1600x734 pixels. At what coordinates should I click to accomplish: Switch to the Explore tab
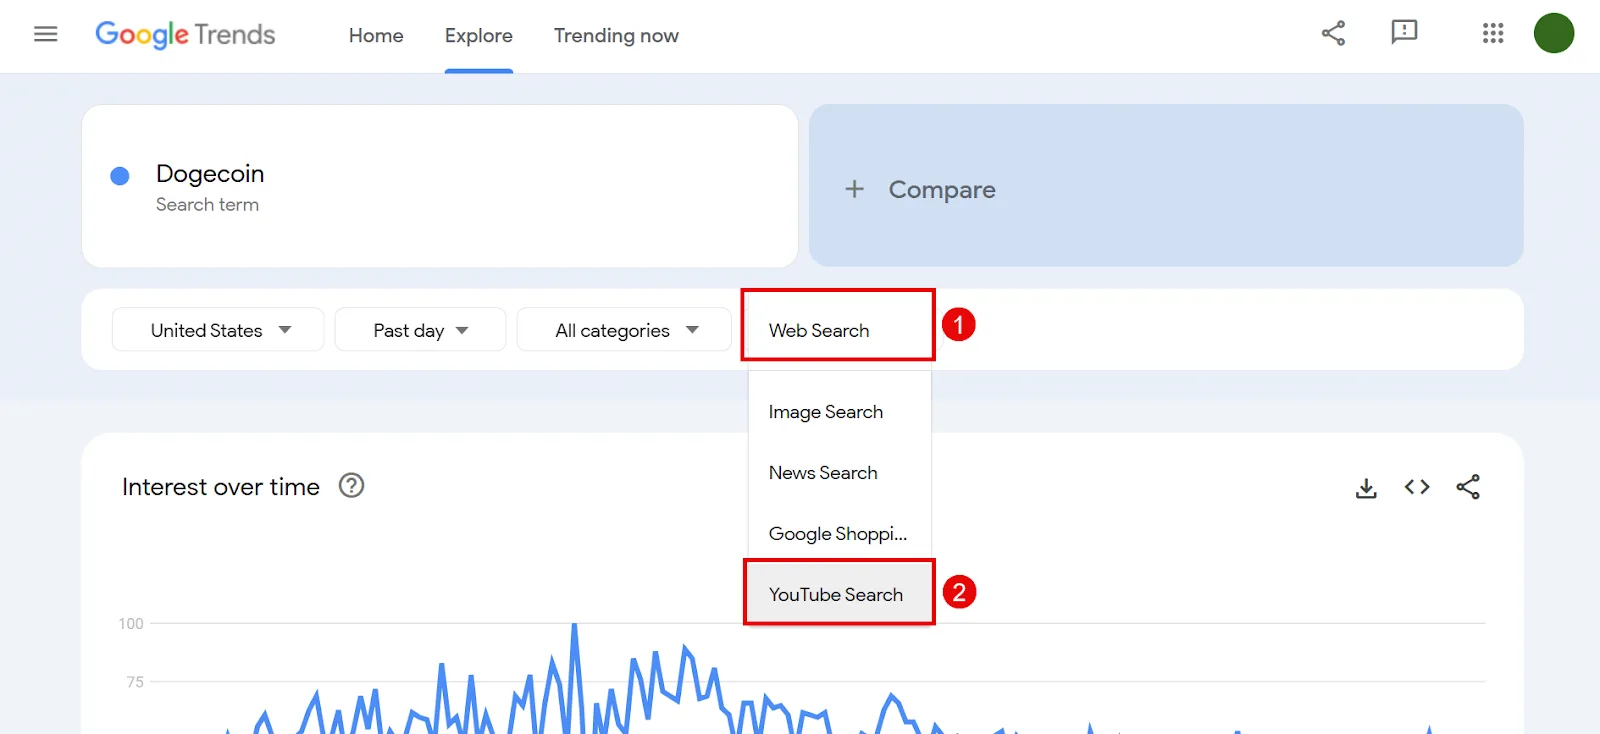pyautogui.click(x=479, y=36)
